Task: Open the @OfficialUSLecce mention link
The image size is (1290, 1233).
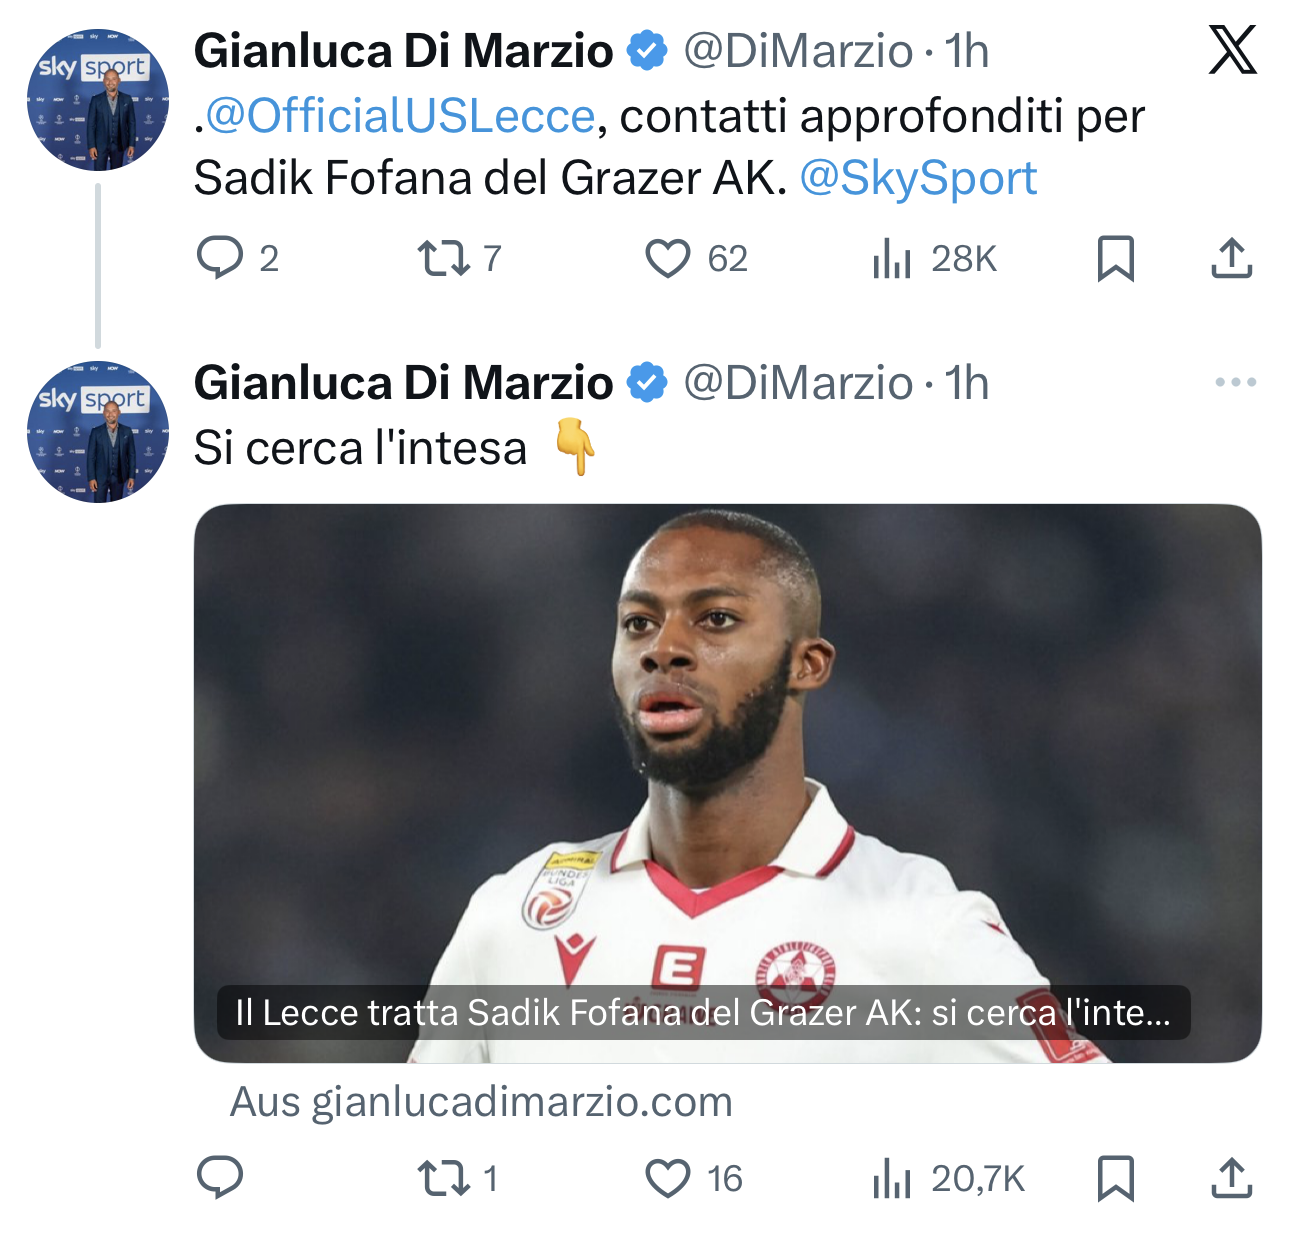Action: click(x=400, y=116)
